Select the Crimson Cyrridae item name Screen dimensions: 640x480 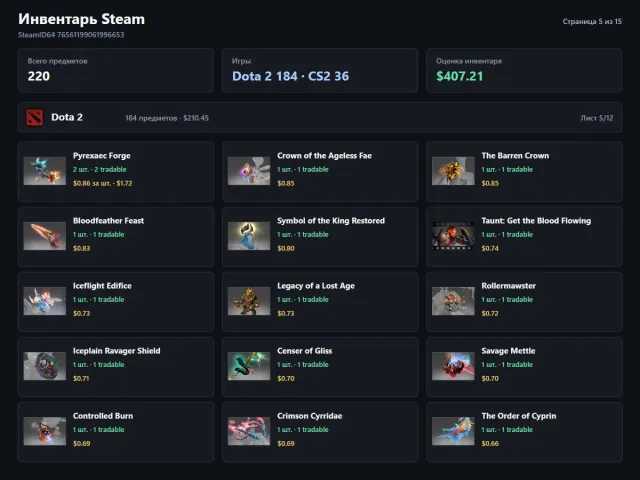(310, 416)
